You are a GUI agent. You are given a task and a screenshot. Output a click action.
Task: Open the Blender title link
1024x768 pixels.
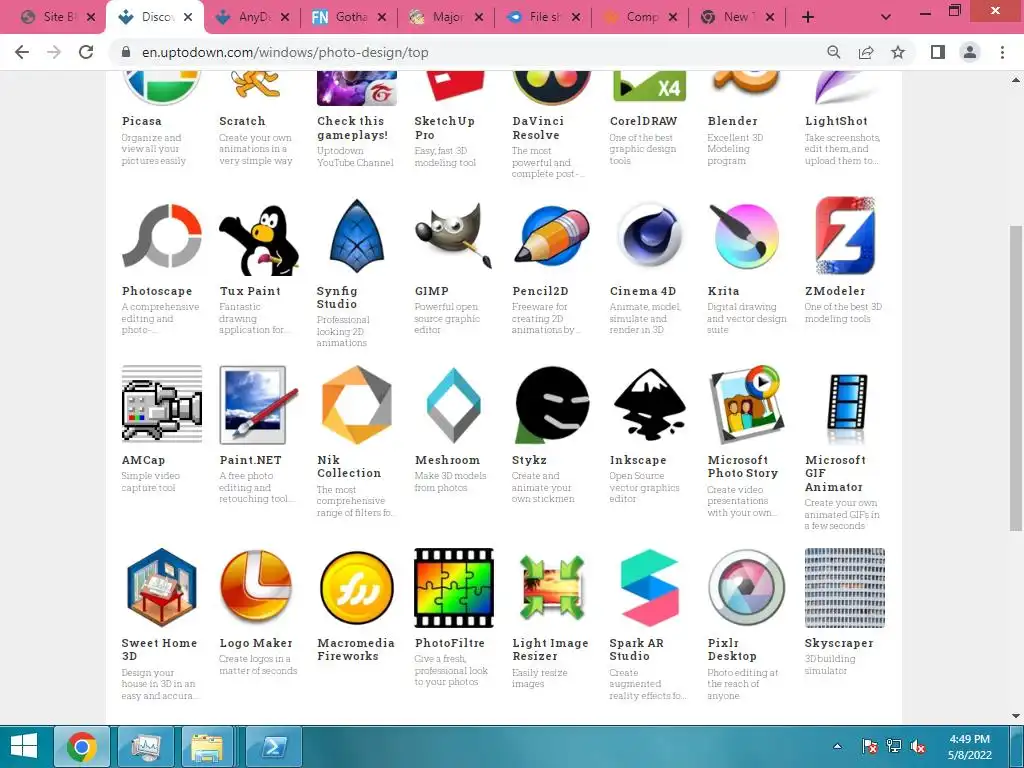pos(733,121)
